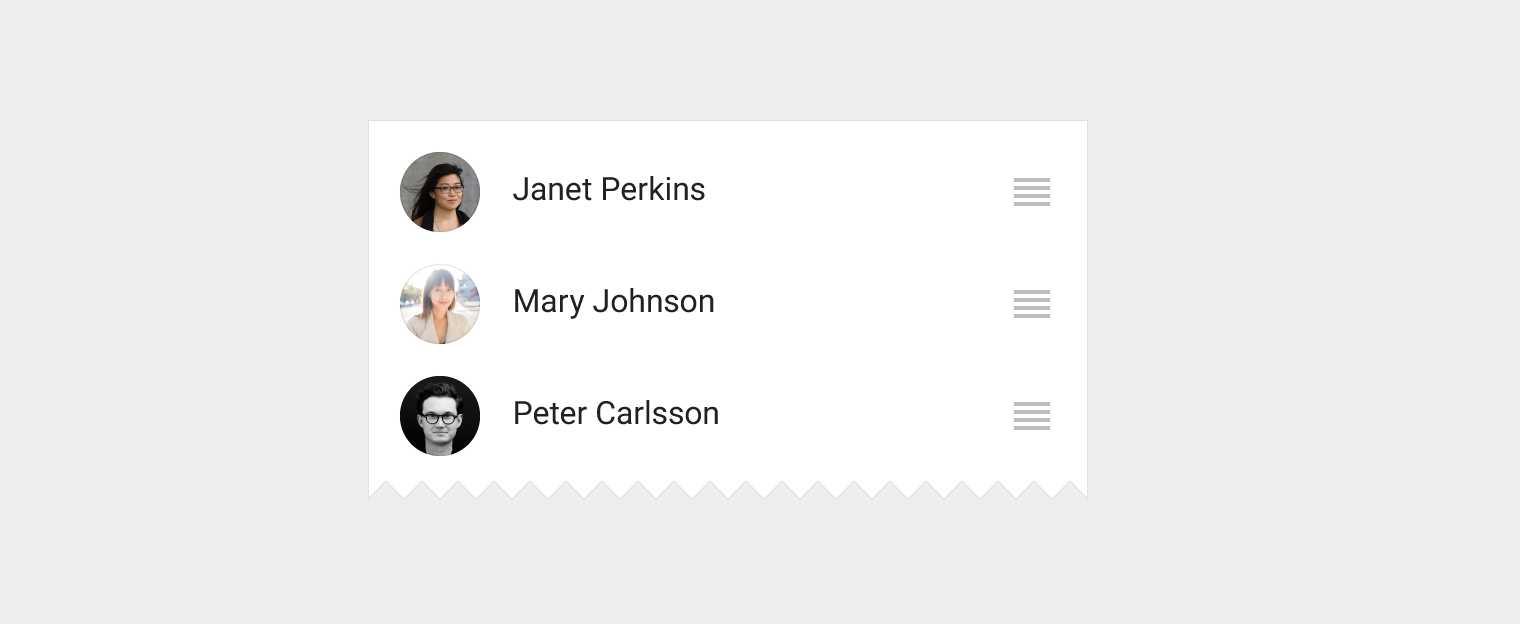Screen dimensions: 1520x624
Task: Open Mary Johnson's avatar picture
Action: coord(440,304)
